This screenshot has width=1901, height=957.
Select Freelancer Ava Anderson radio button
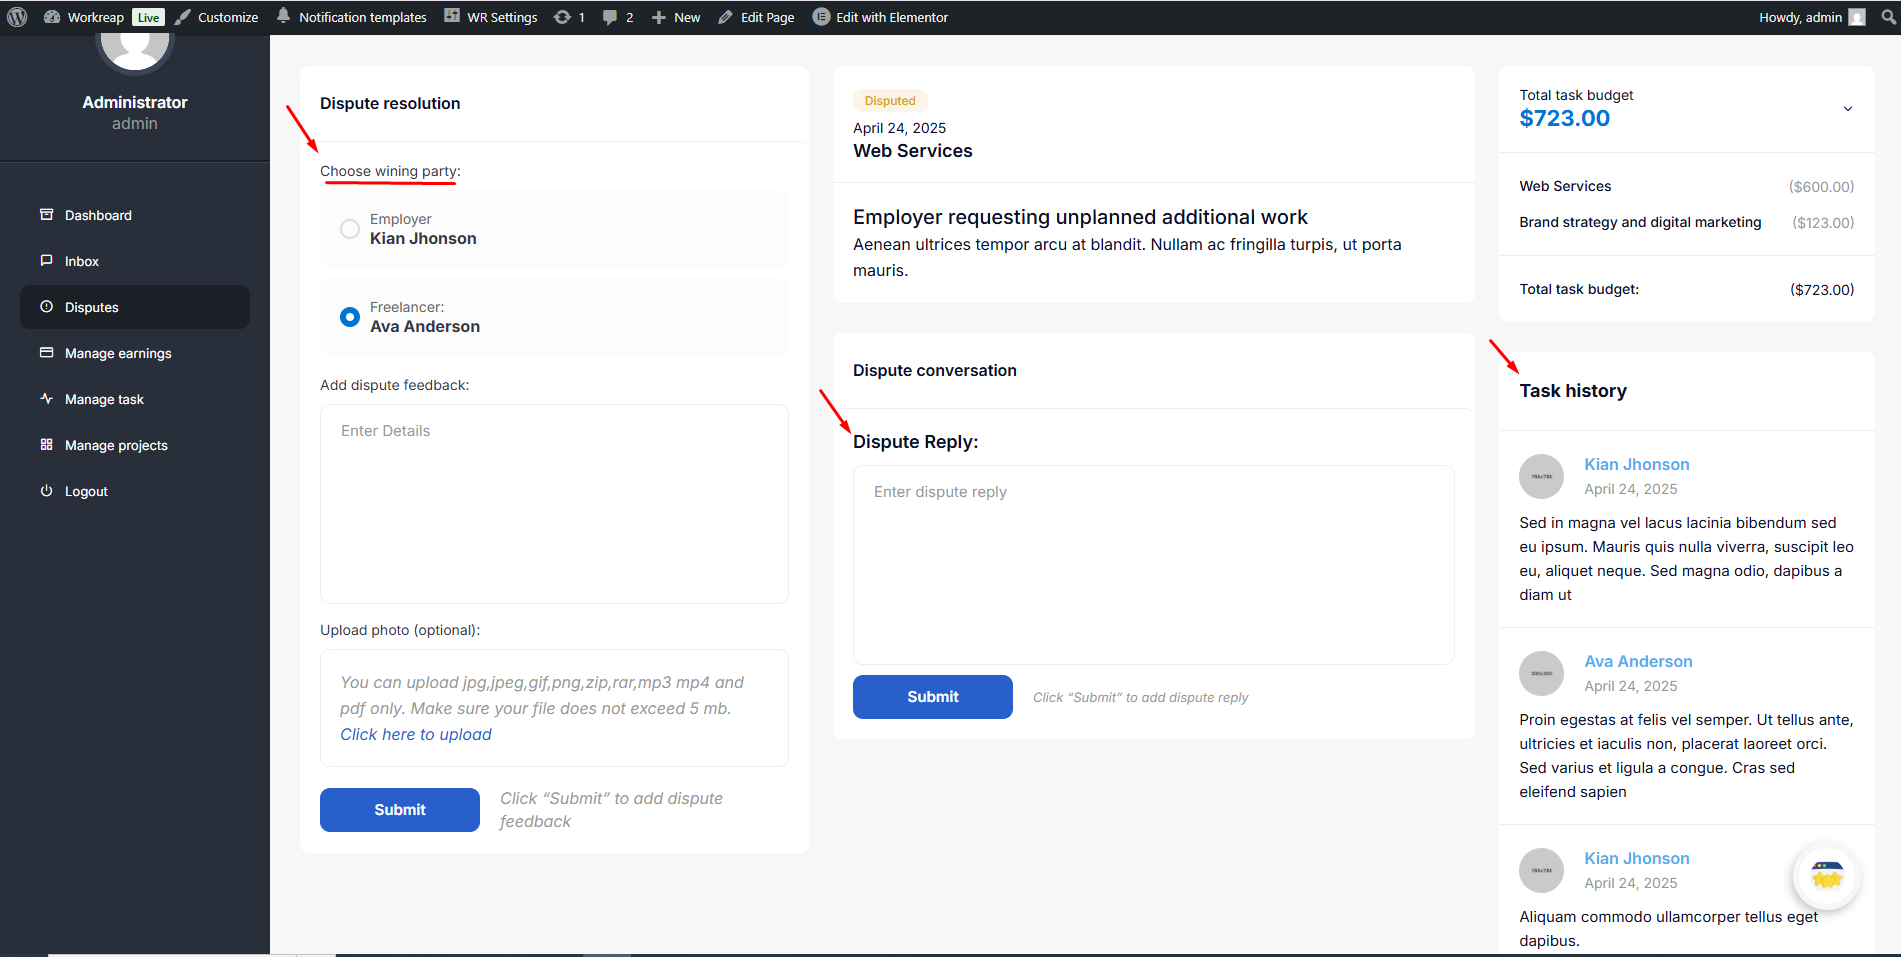coord(350,317)
